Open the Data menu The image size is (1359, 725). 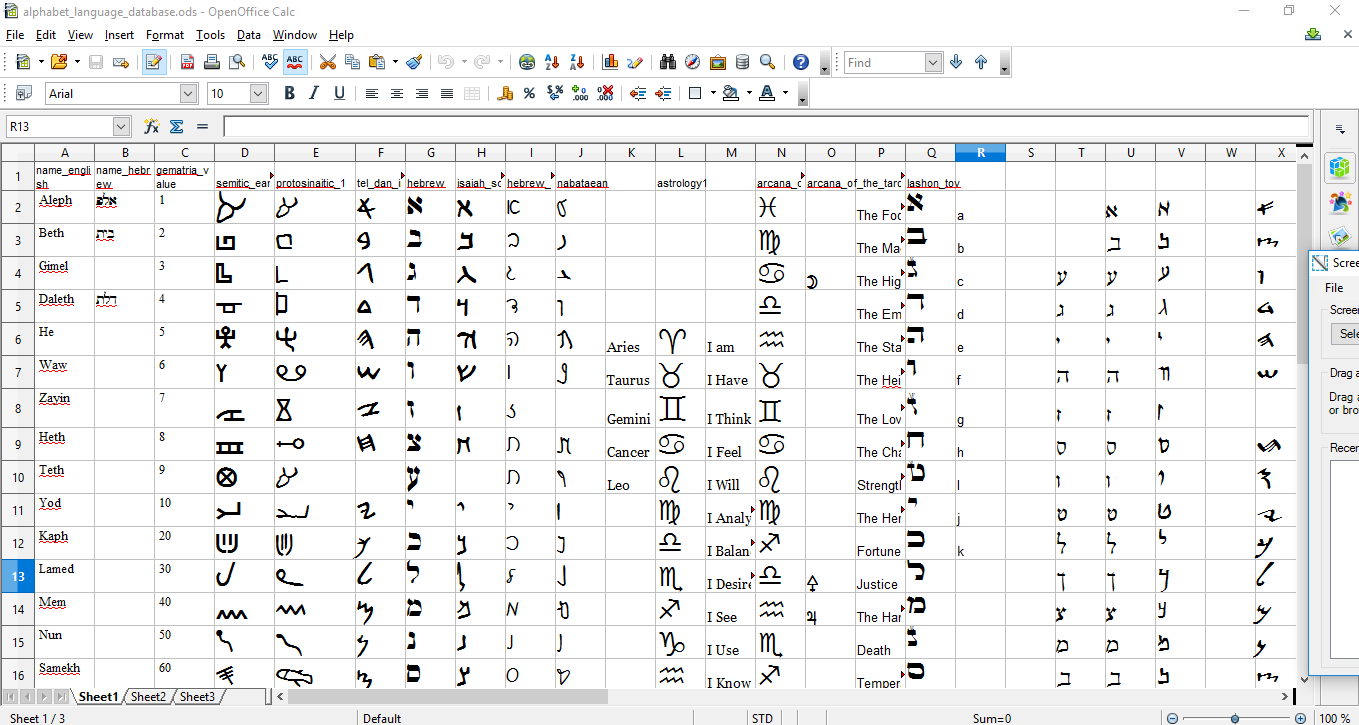[247, 34]
